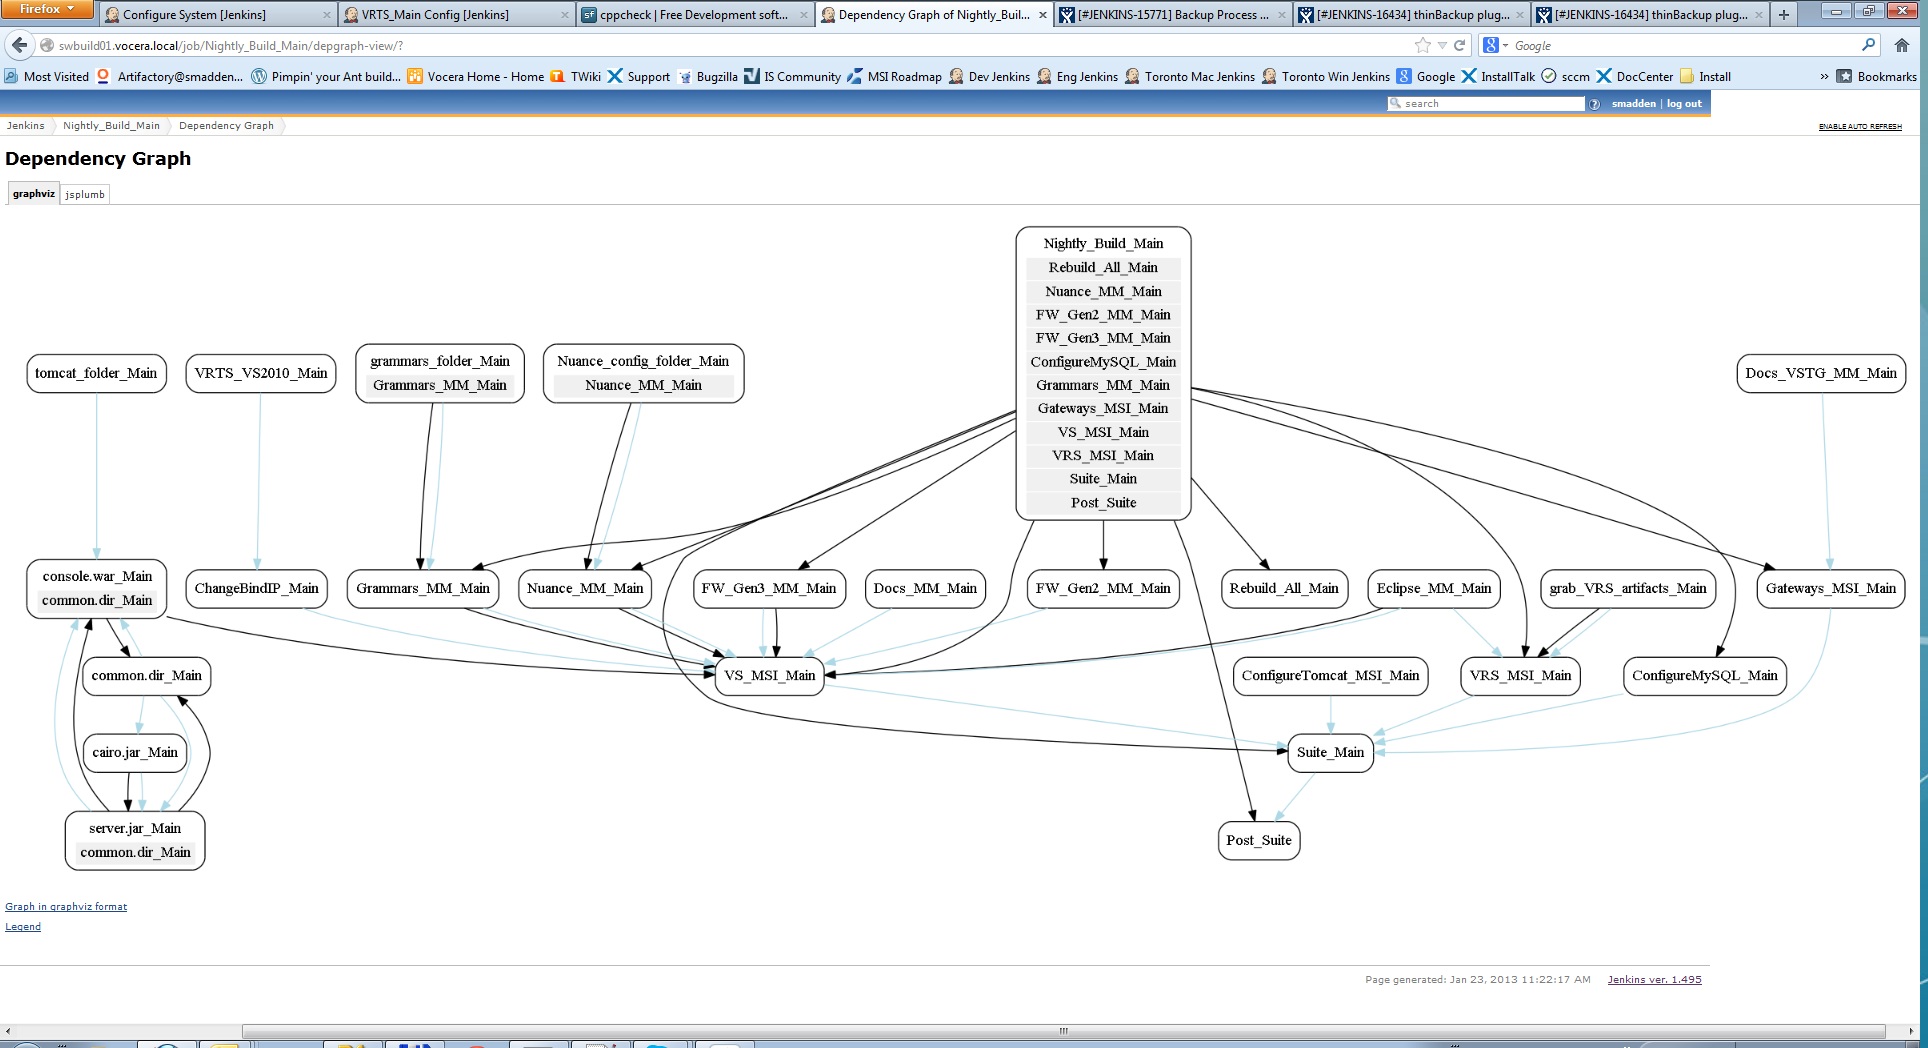Open a new tab with plus button
The height and width of the screenshot is (1048, 1928).
[1783, 14]
